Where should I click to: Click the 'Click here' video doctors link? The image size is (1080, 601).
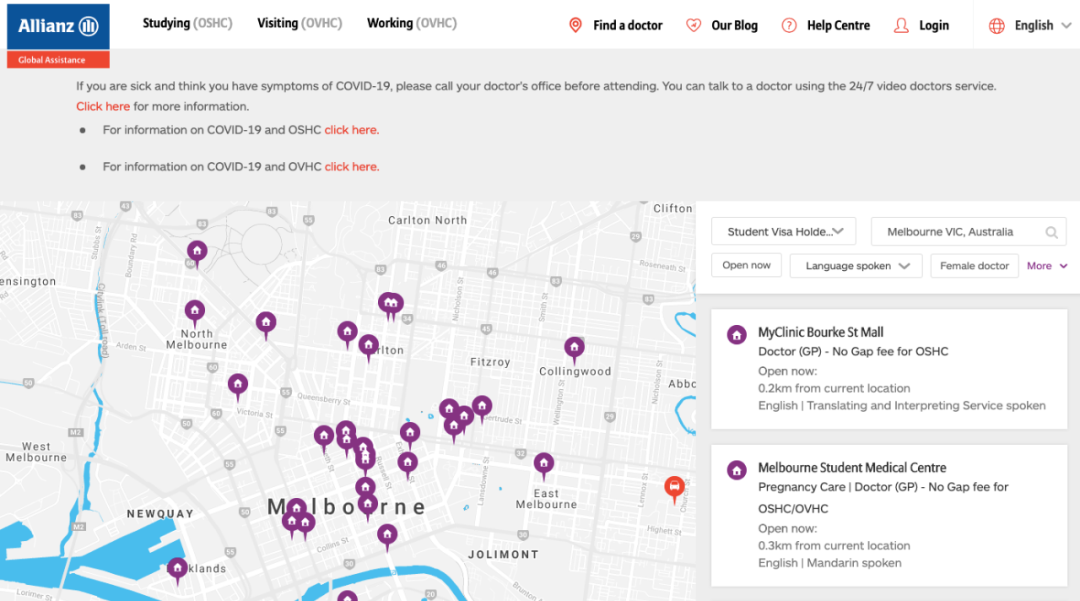pos(103,106)
